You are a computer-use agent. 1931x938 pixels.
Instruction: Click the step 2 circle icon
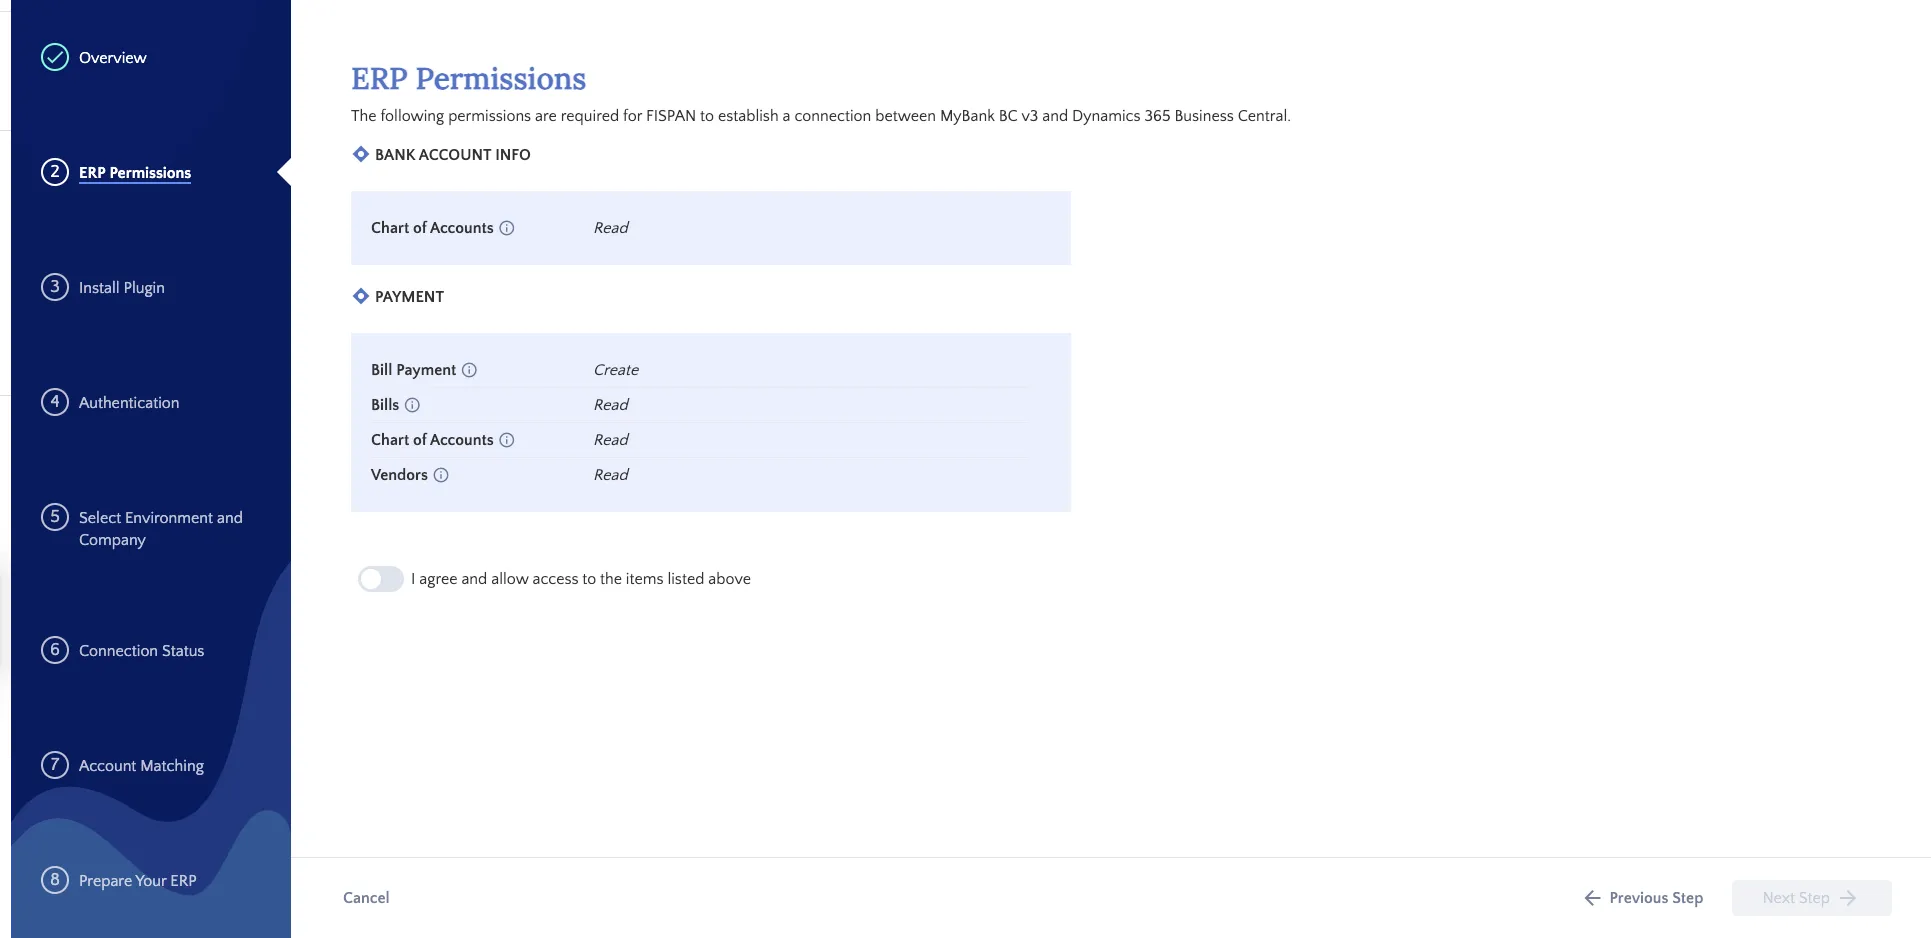tap(55, 172)
